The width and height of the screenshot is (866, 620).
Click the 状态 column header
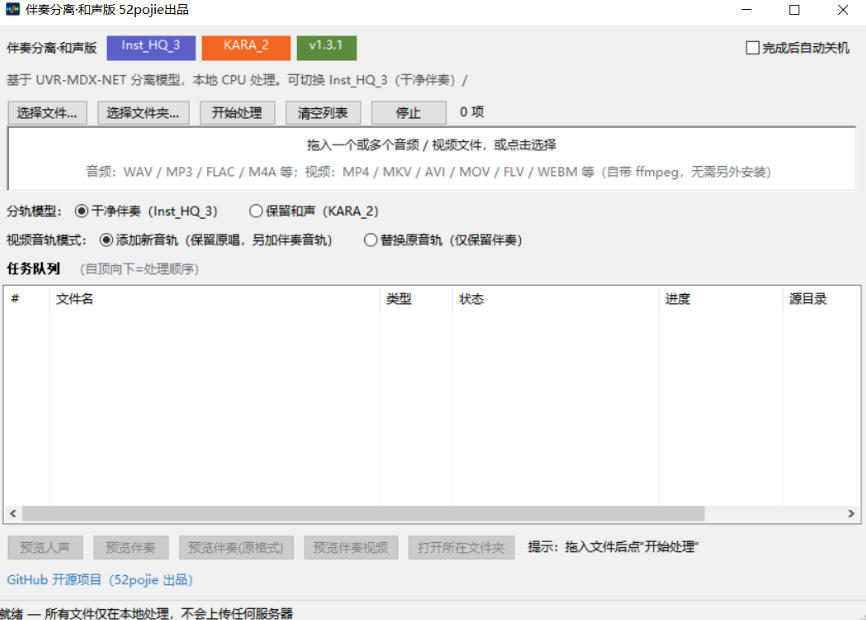[555, 299]
